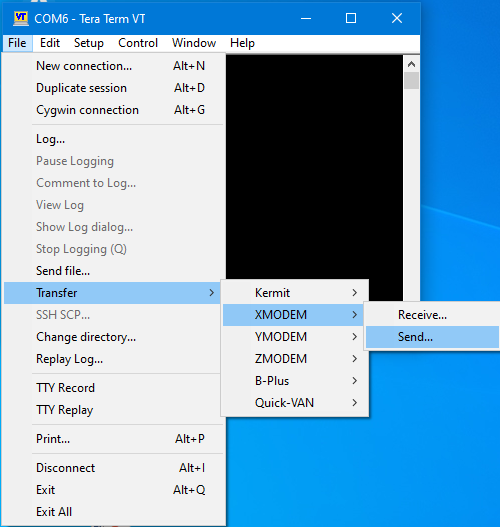Expand the ZMODEM submenu
This screenshot has height=527, width=500.
coord(295,359)
